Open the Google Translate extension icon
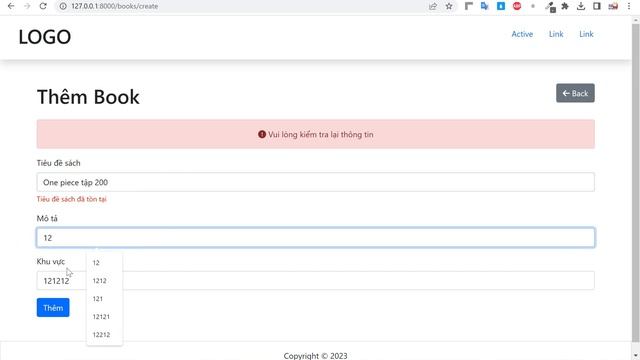640x360 pixels. tap(484, 6)
